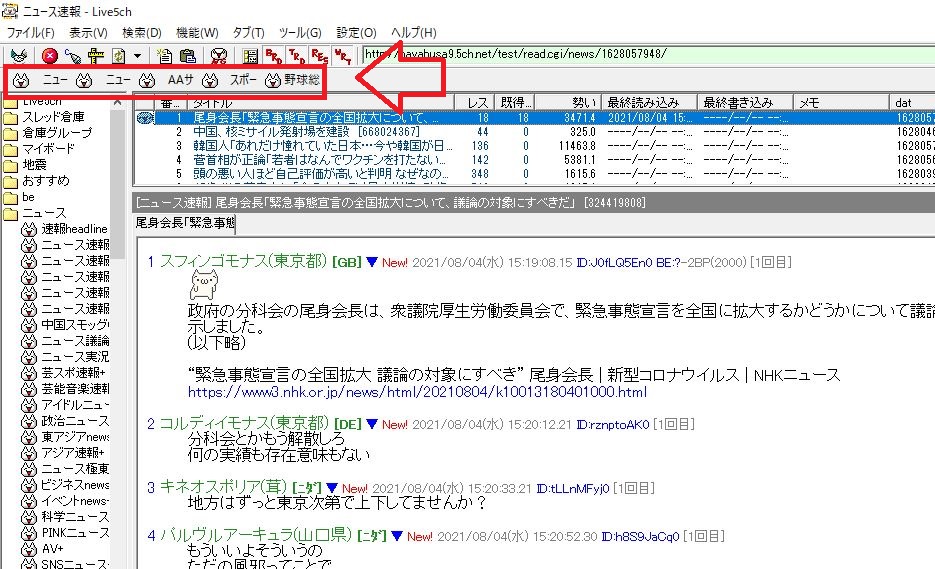
Task: Click the WRT write toolbar icon
Action: pos(343,55)
